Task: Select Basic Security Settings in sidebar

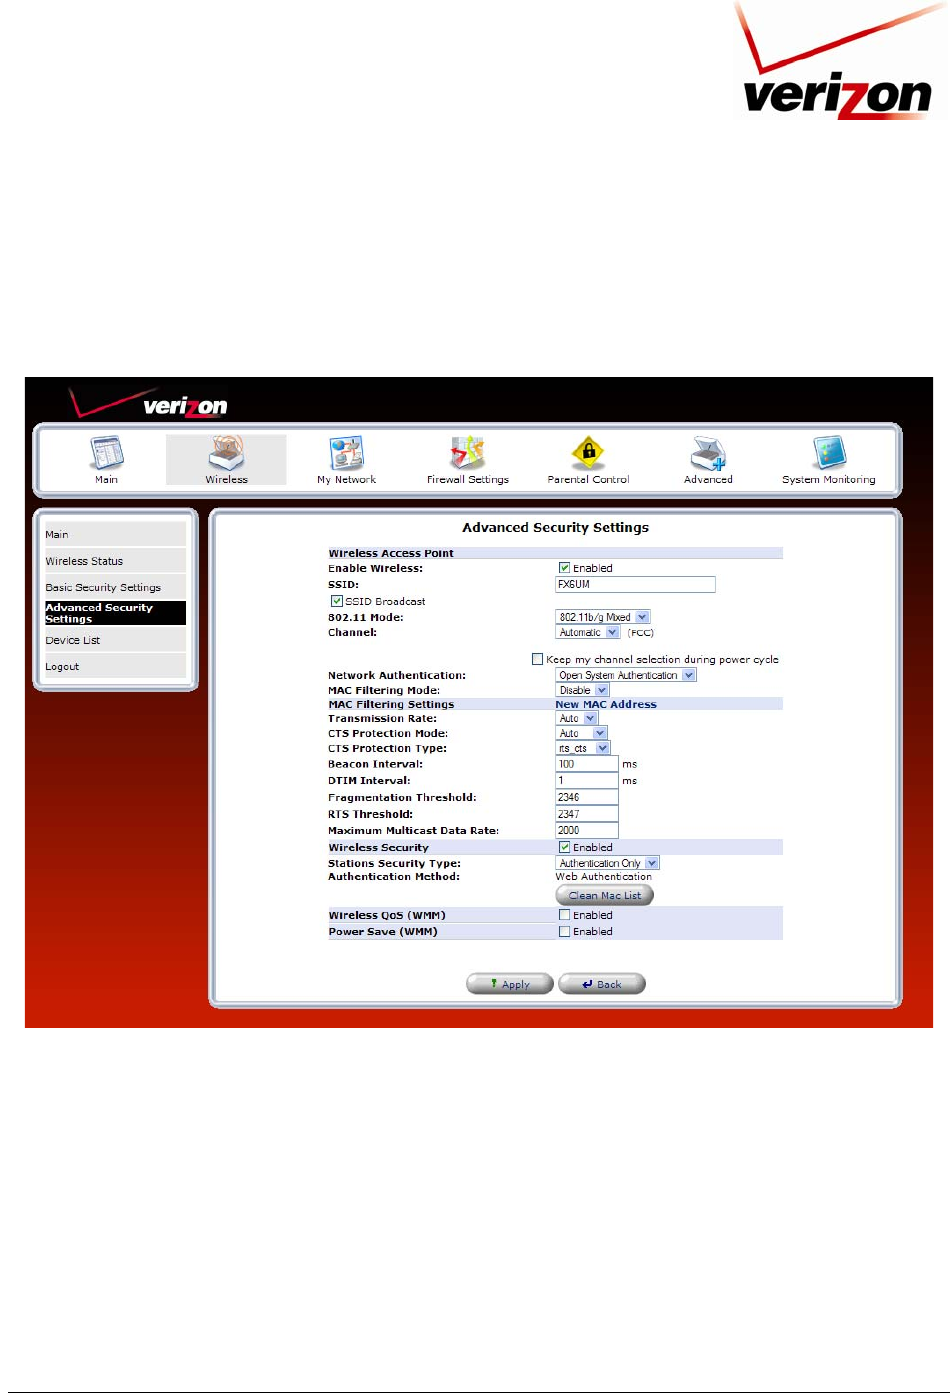Action: pos(115,587)
